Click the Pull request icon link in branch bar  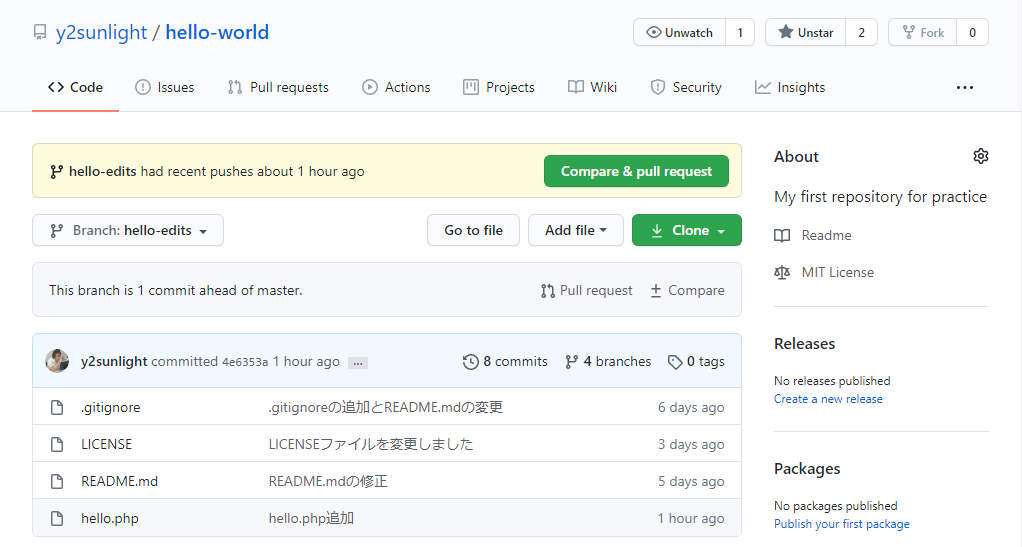coord(587,290)
